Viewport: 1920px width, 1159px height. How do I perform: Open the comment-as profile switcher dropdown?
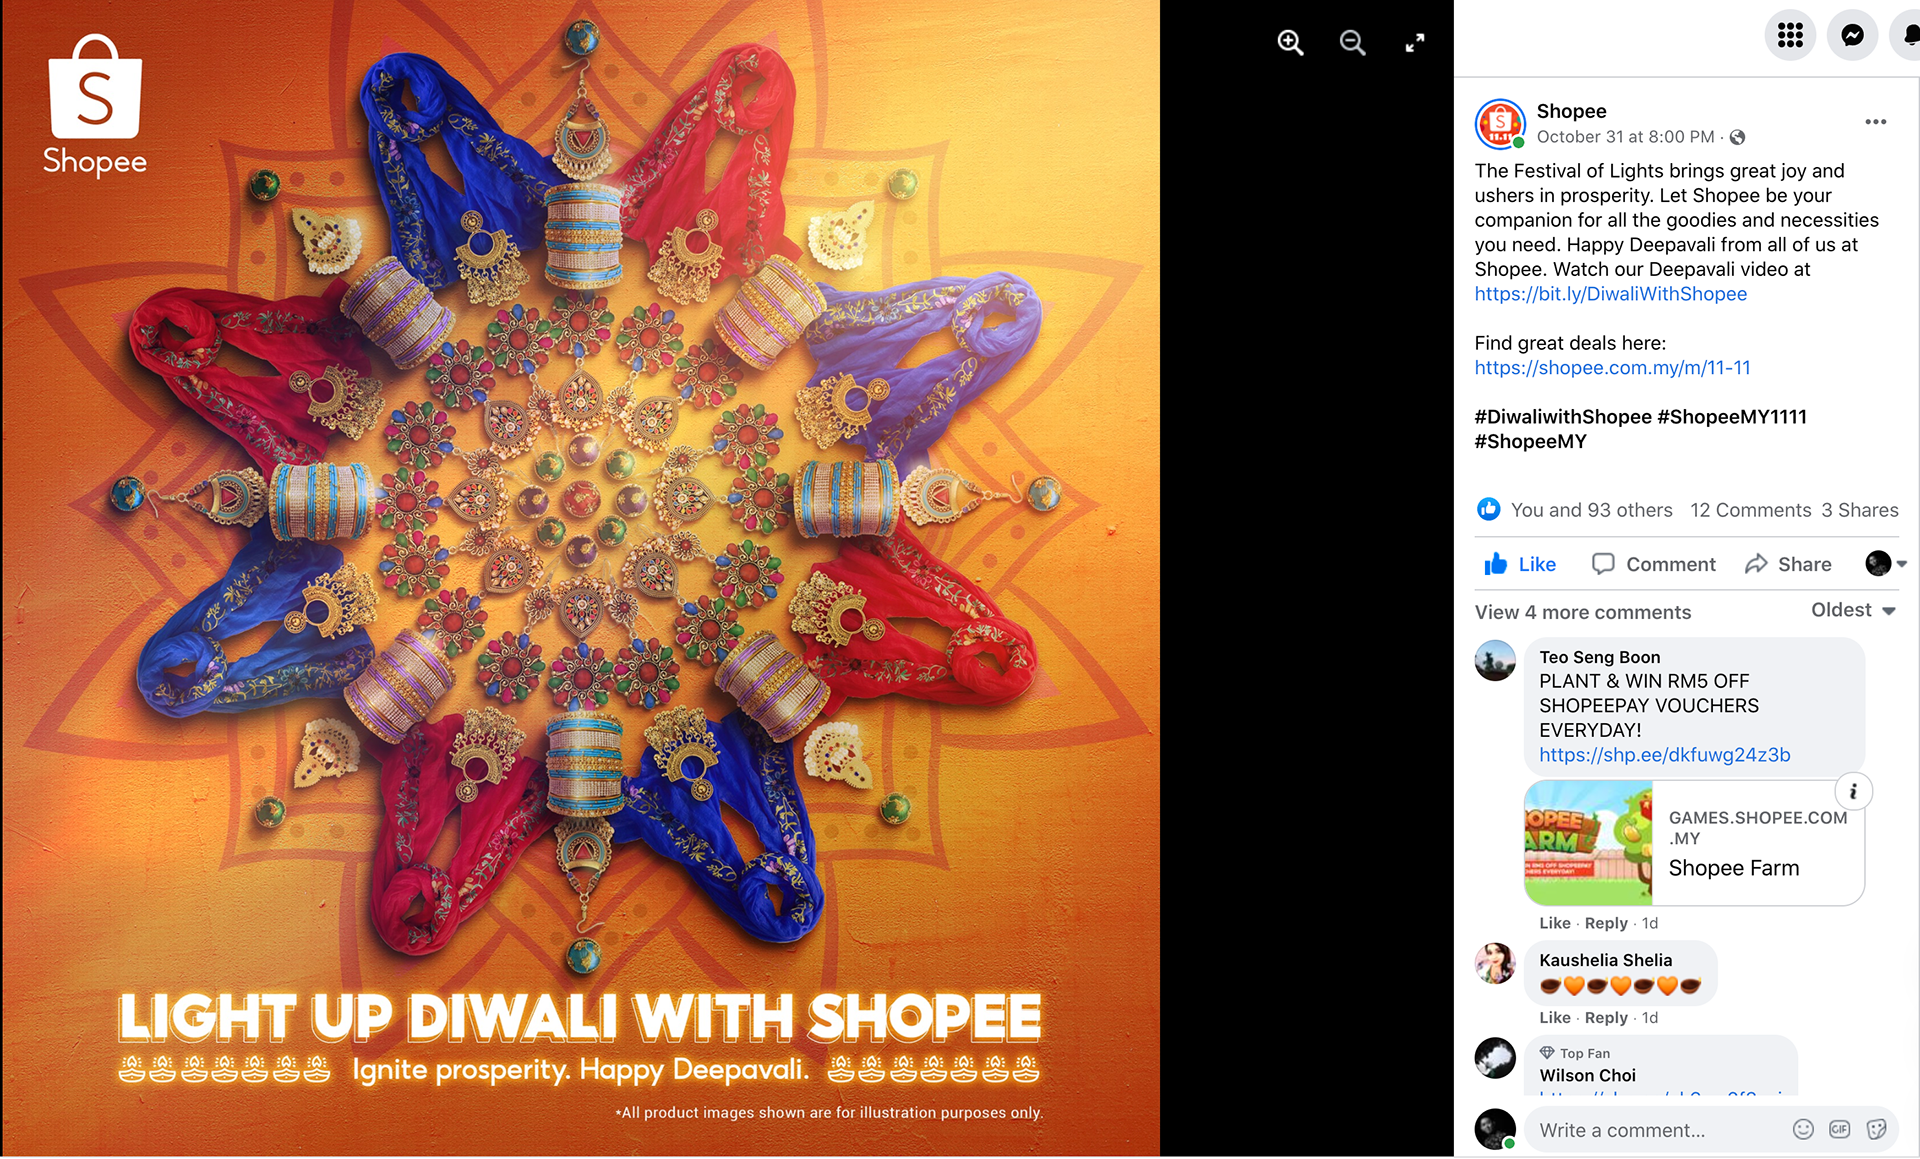tap(1886, 564)
